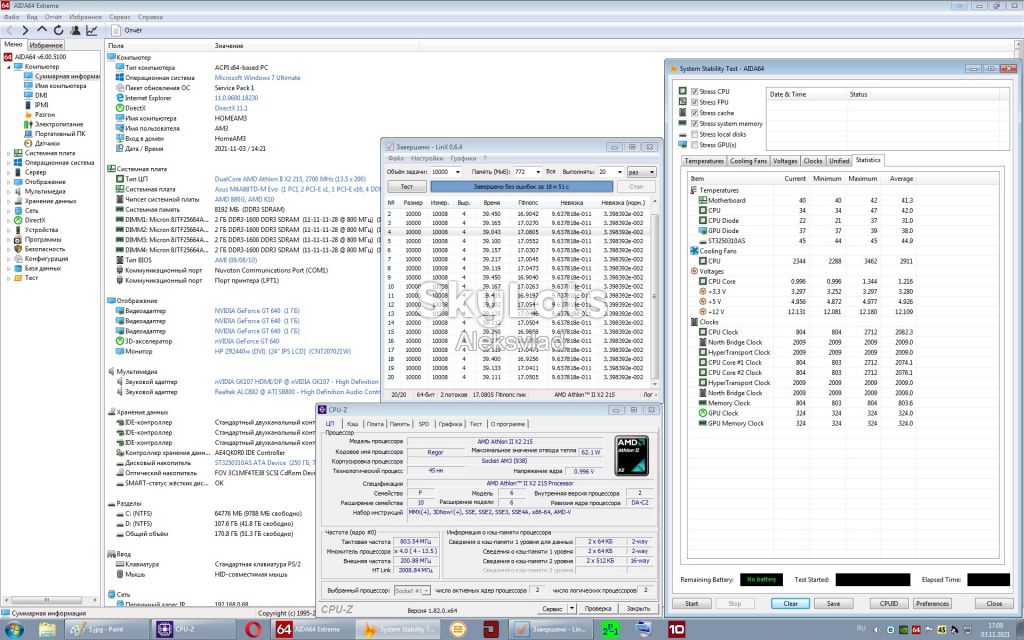Click Проверка button in CPU-Z
1024x640 pixels.
point(598,608)
